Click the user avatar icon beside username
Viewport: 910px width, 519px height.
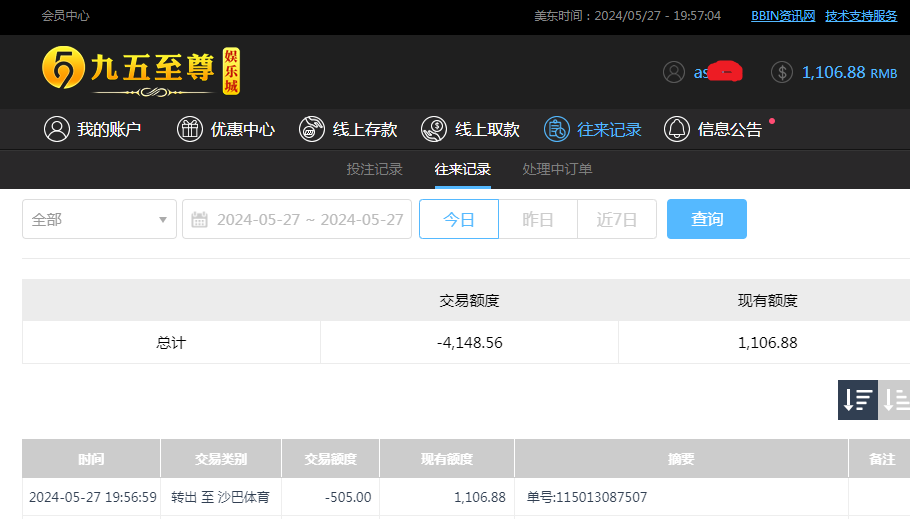coord(675,72)
